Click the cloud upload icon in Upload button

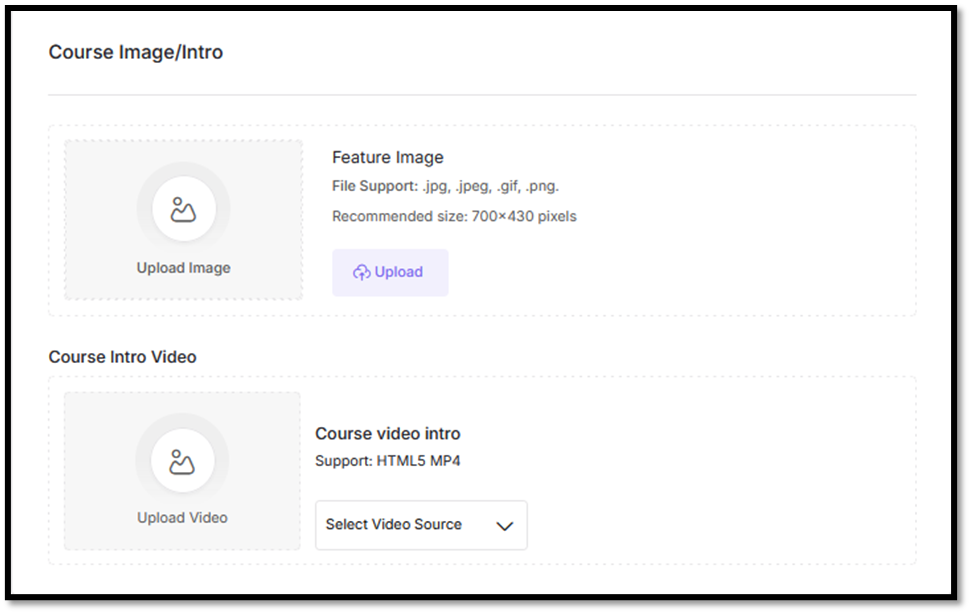[x=361, y=273]
